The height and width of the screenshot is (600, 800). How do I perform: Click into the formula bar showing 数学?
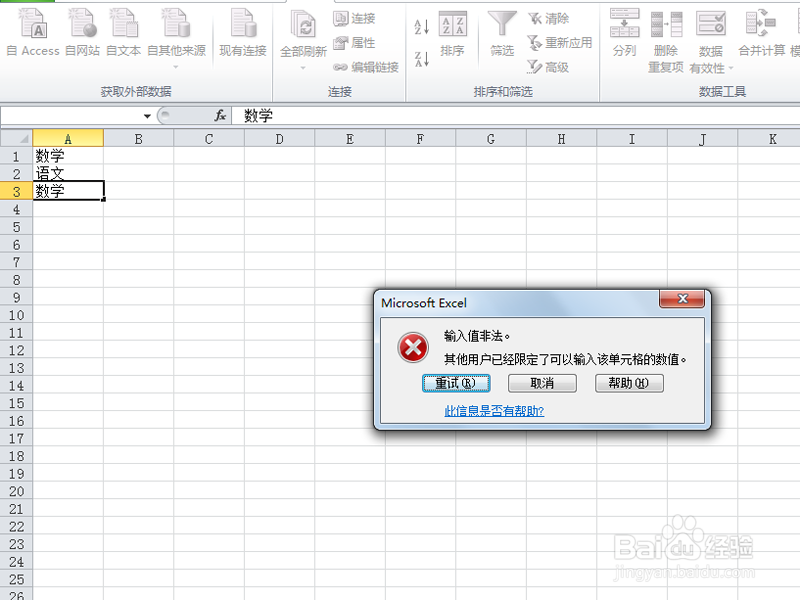coord(515,116)
